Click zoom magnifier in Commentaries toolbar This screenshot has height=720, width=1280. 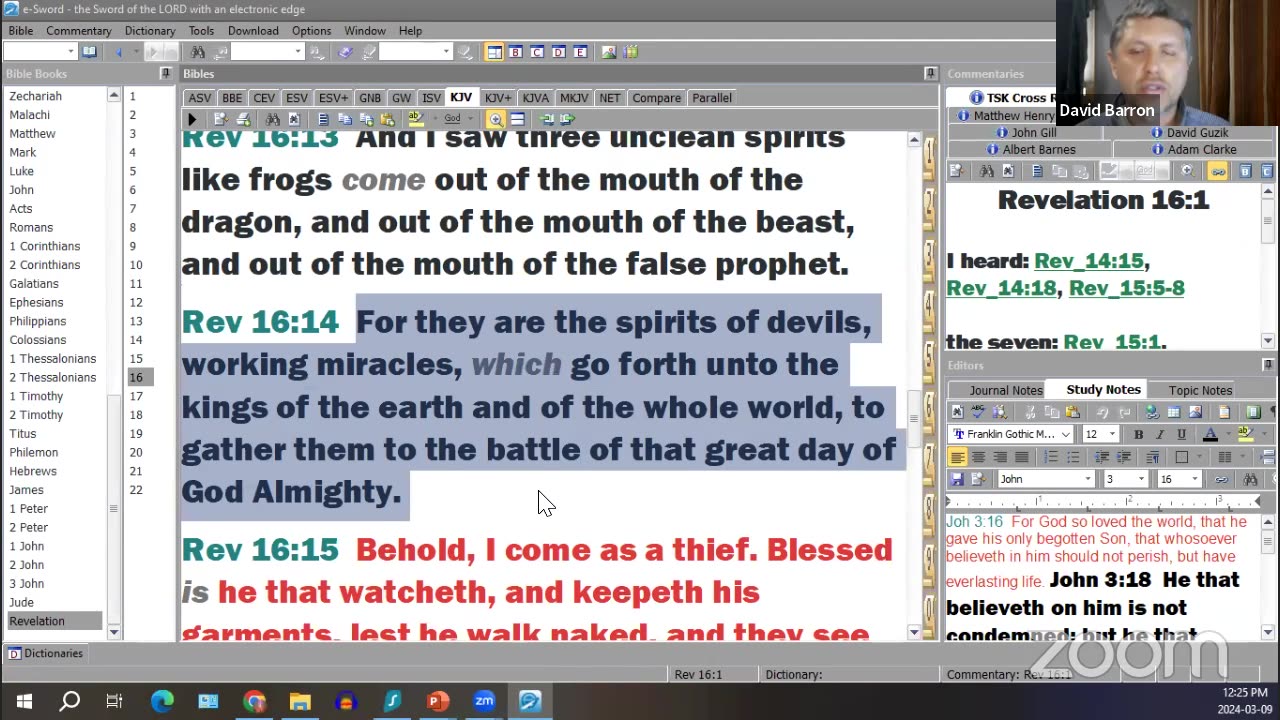pyautogui.click(x=1187, y=171)
